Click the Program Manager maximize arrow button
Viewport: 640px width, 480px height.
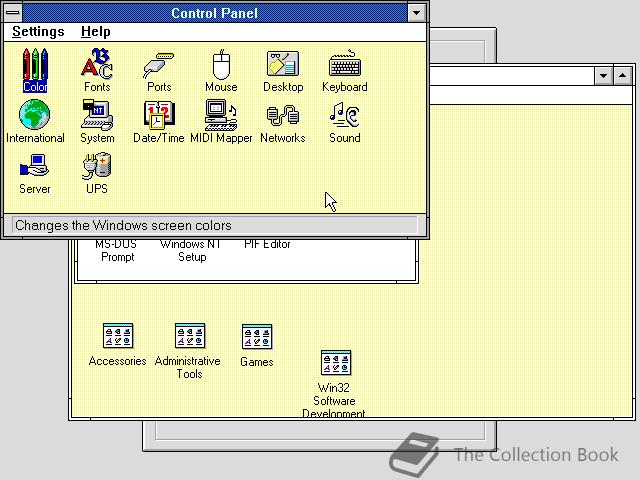click(623, 76)
